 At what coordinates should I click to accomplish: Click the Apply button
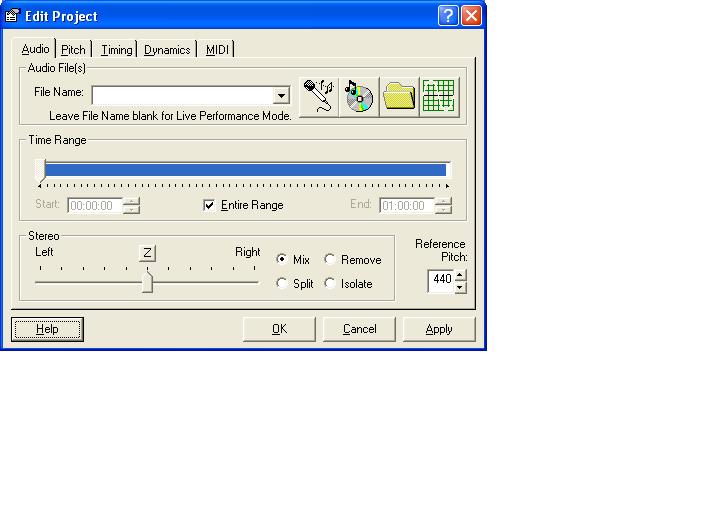pyautogui.click(x=439, y=330)
